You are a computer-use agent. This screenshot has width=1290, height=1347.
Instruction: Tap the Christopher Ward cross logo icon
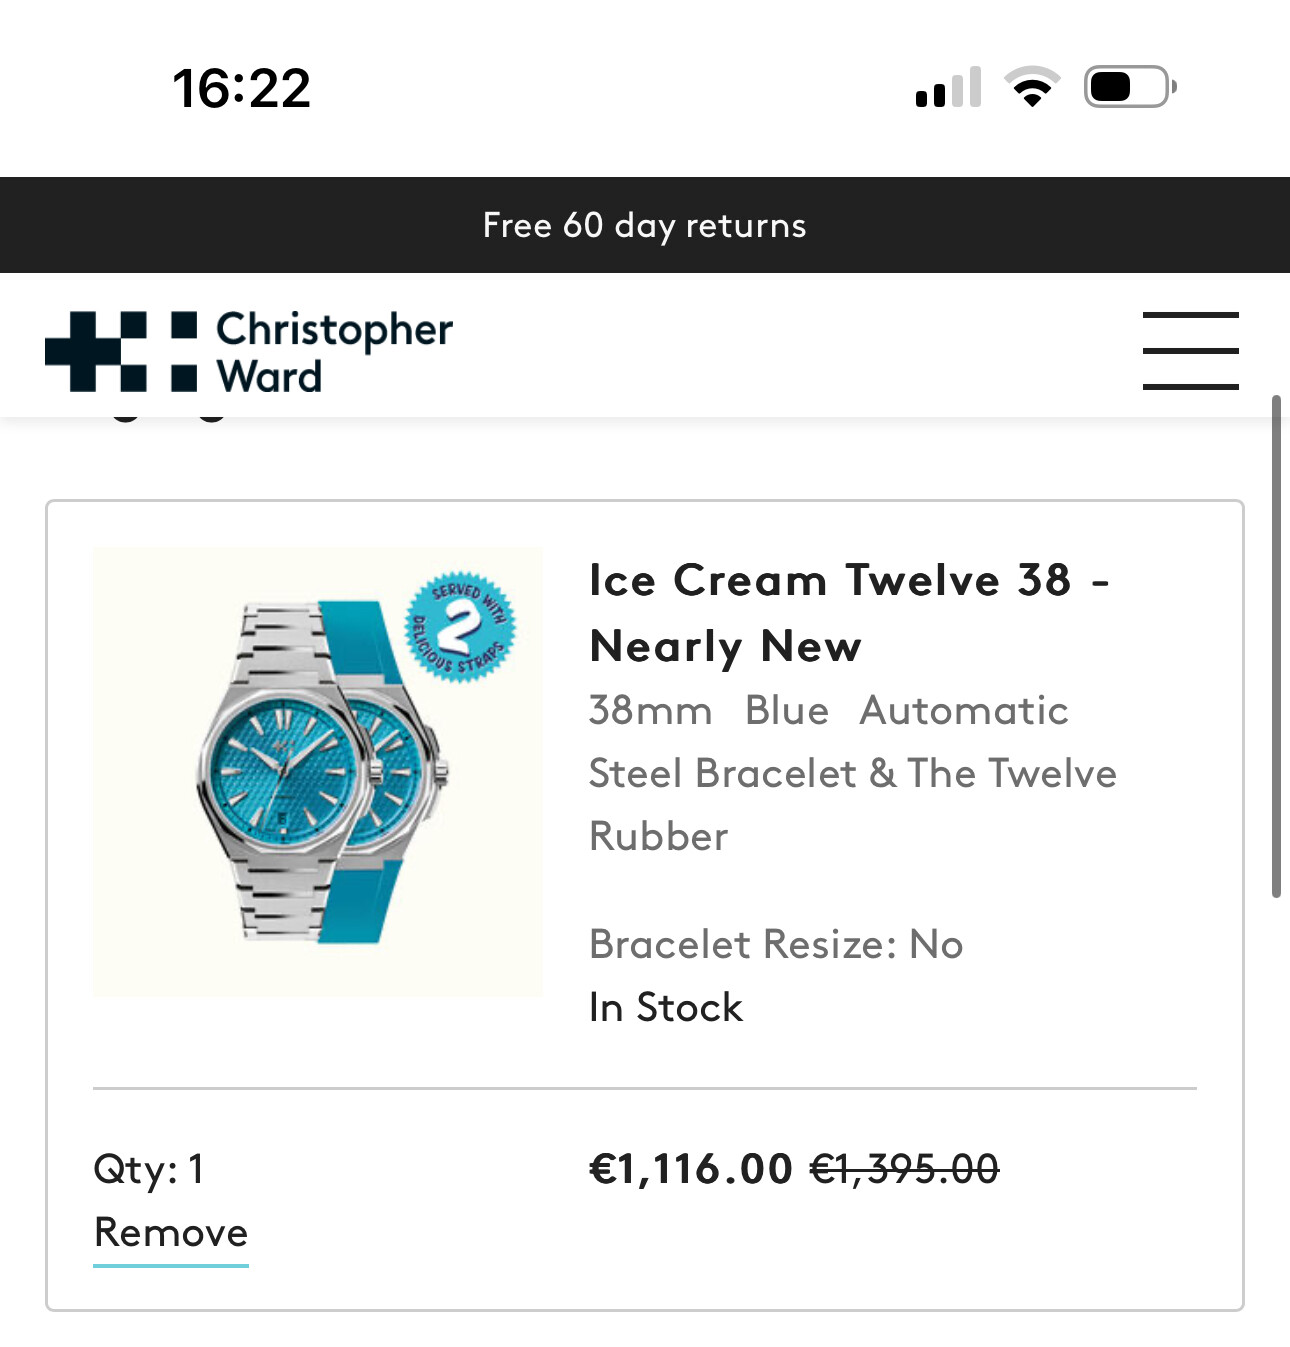121,351
